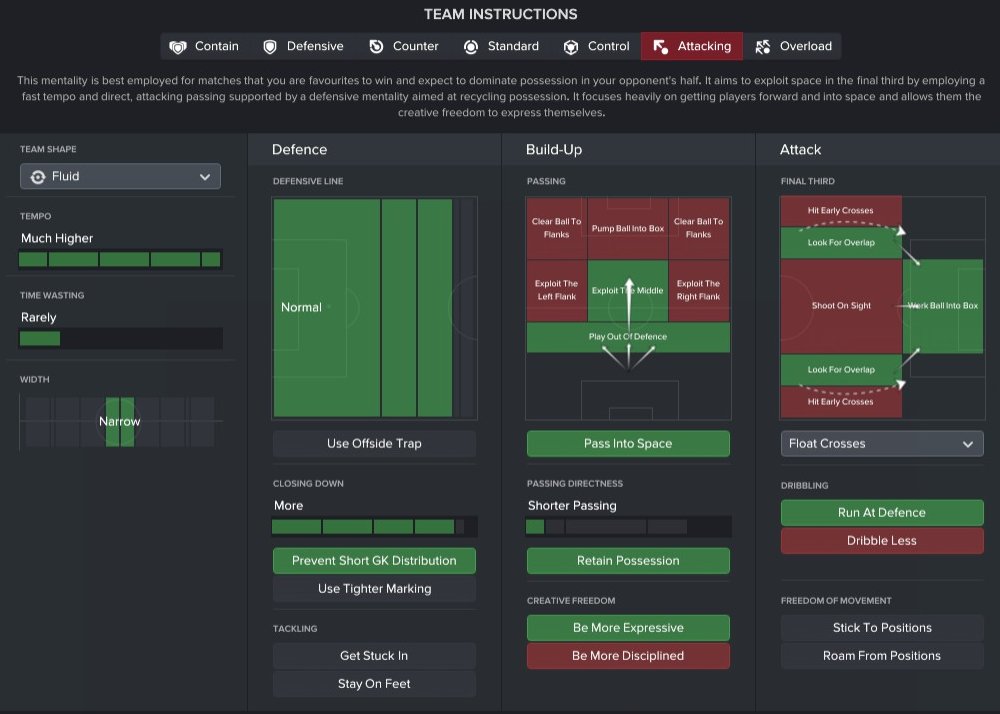Expand the Fluid dropdown chevron

coord(205,177)
